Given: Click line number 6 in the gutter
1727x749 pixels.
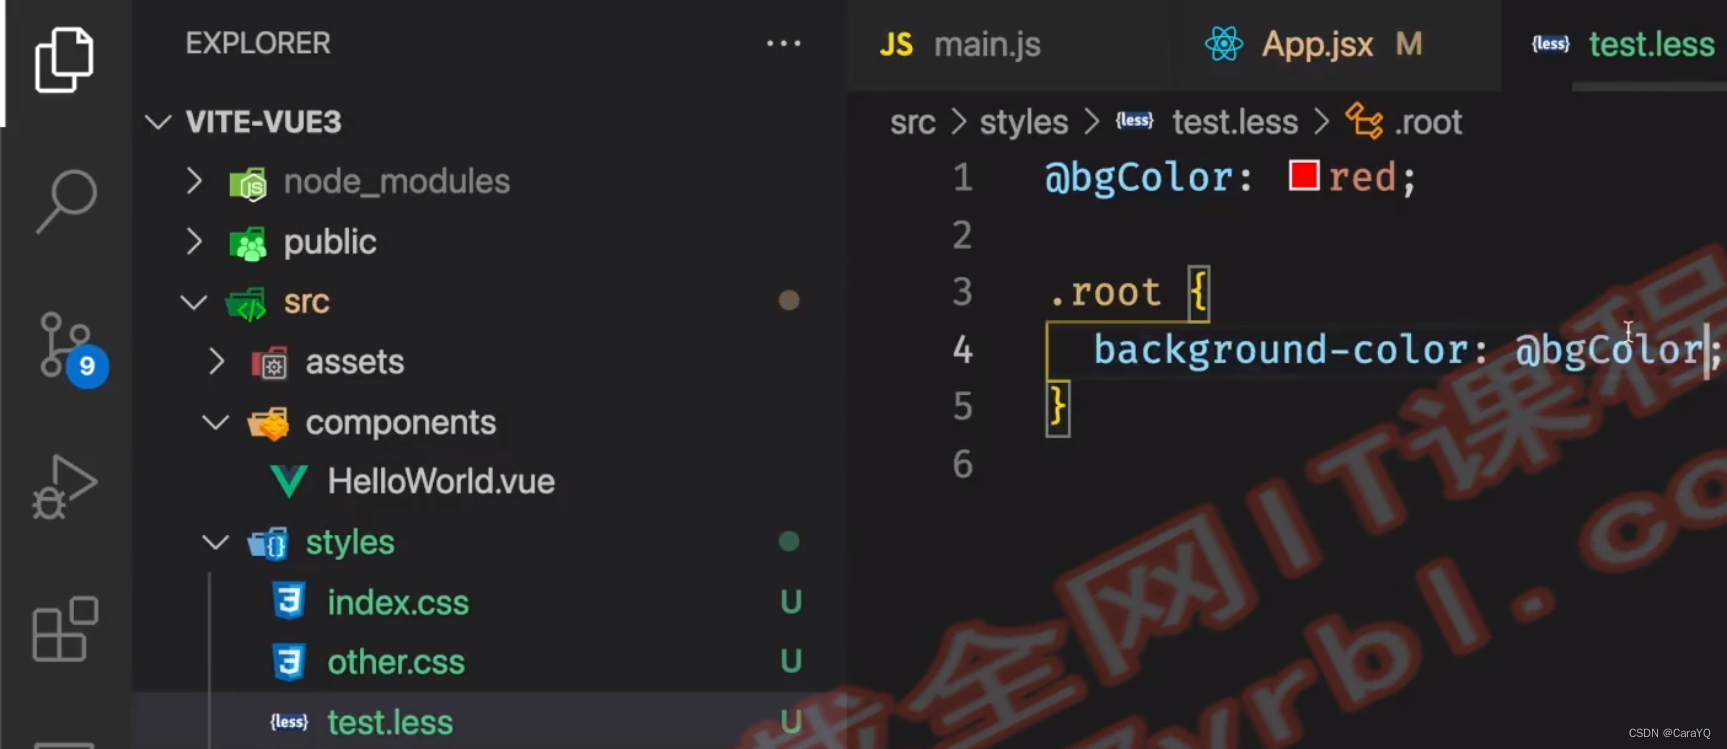Looking at the screenshot, I should click(962, 464).
